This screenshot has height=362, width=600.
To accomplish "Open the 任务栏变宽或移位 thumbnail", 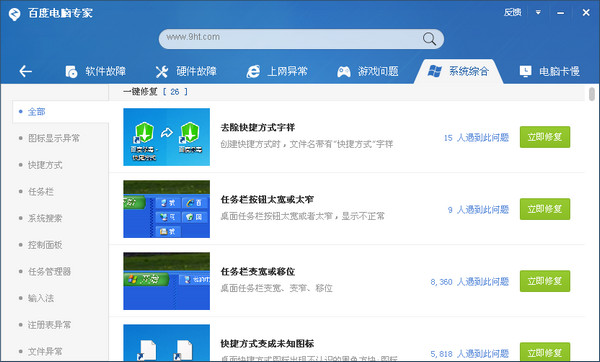I will pyautogui.click(x=166, y=281).
